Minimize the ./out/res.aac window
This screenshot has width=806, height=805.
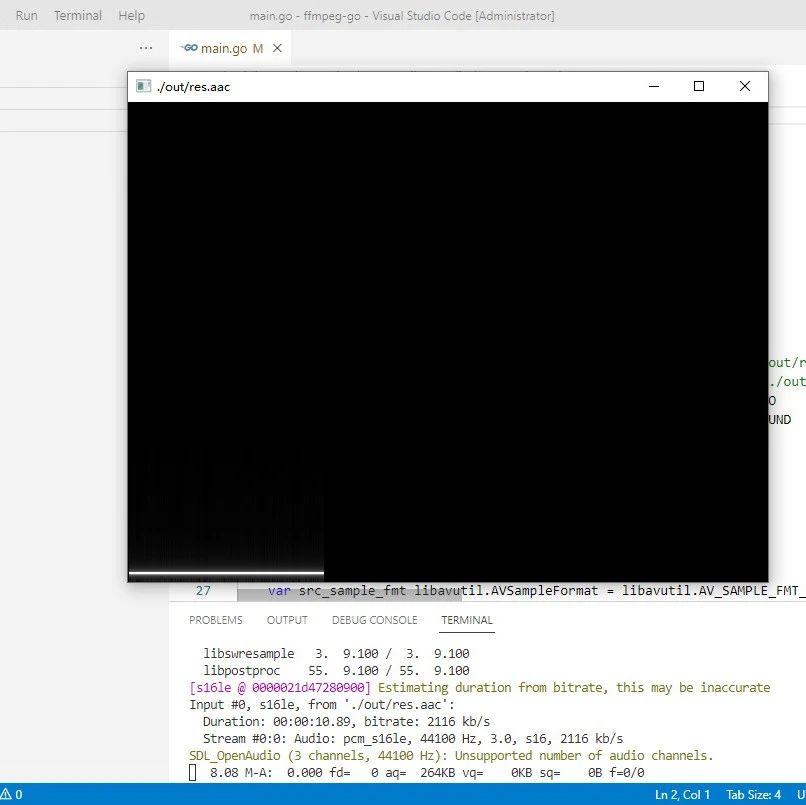pyautogui.click(x=654, y=86)
